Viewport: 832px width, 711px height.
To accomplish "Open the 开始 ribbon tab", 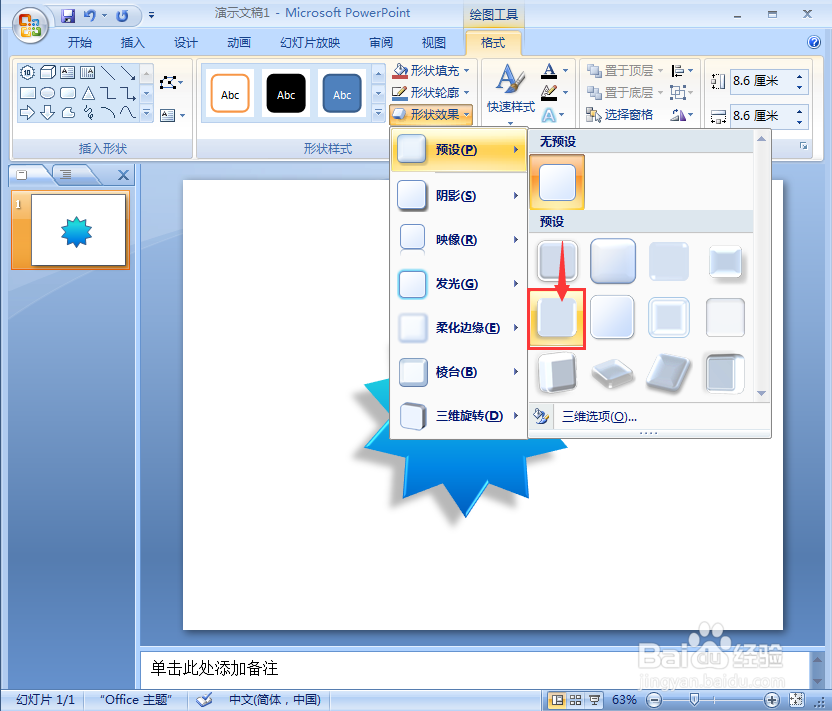I will pyautogui.click(x=80, y=42).
